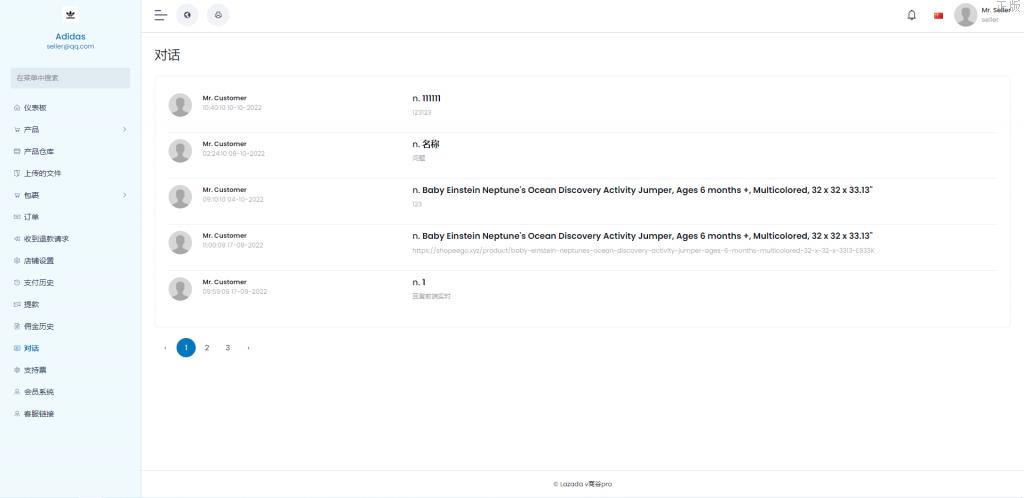The image size is (1024, 498).
Task: Click the circular icon beside the globe
Action: [x=218, y=15]
